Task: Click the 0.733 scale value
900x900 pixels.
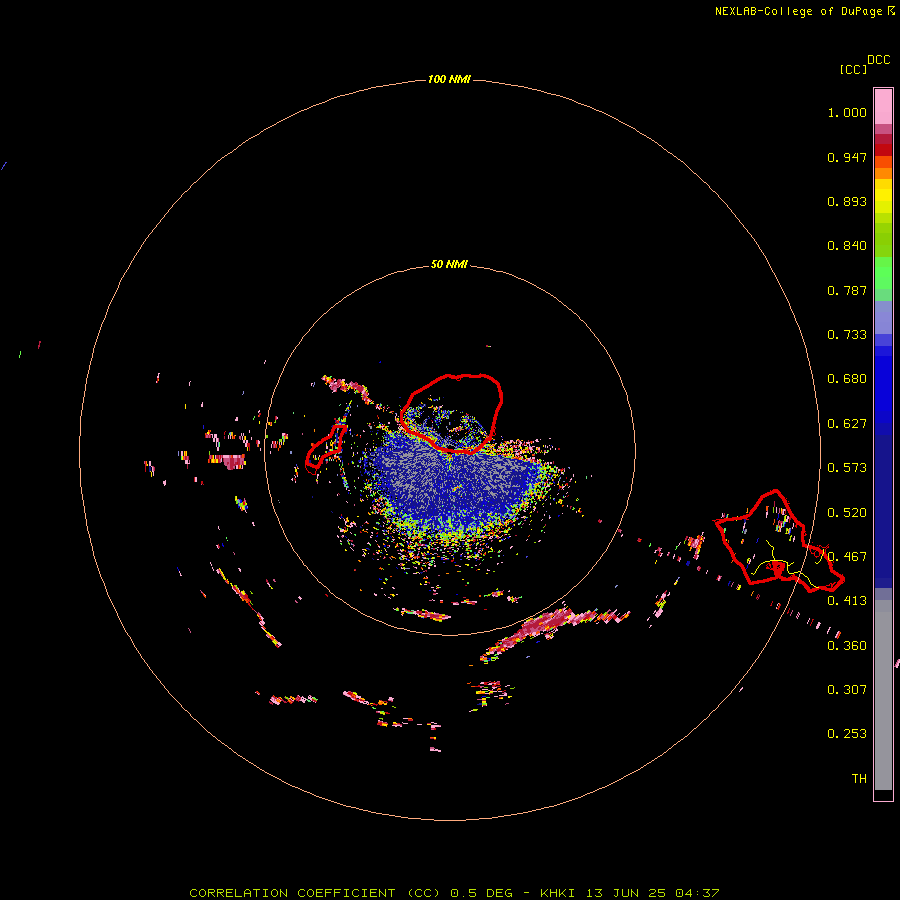Action: click(x=847, y=335)
